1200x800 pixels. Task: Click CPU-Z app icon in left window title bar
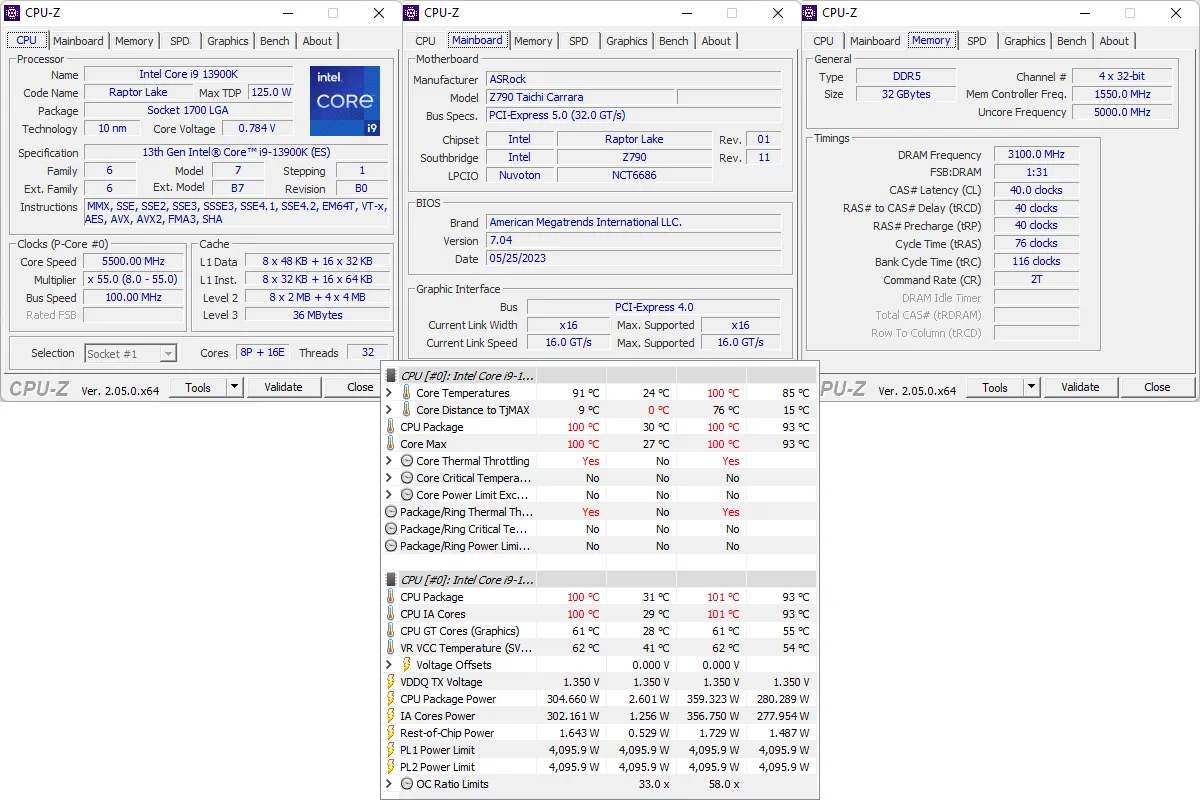(13, 13)
